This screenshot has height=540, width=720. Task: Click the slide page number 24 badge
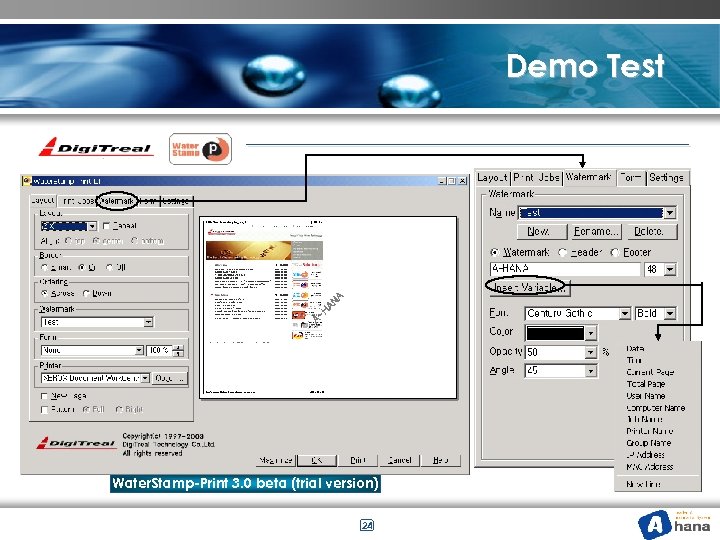[366, 525]
